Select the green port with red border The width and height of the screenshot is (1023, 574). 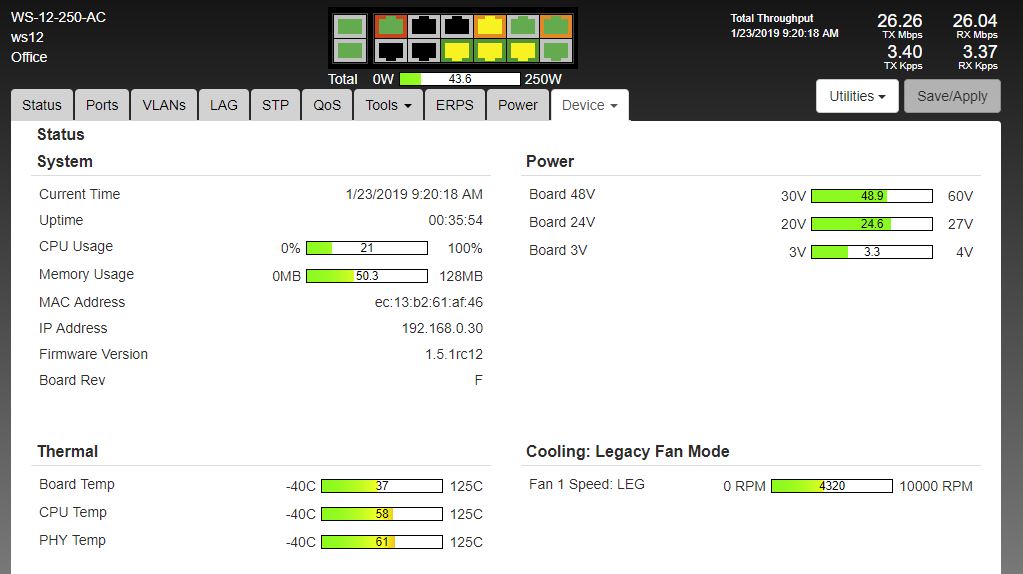[x=391, y=26]
